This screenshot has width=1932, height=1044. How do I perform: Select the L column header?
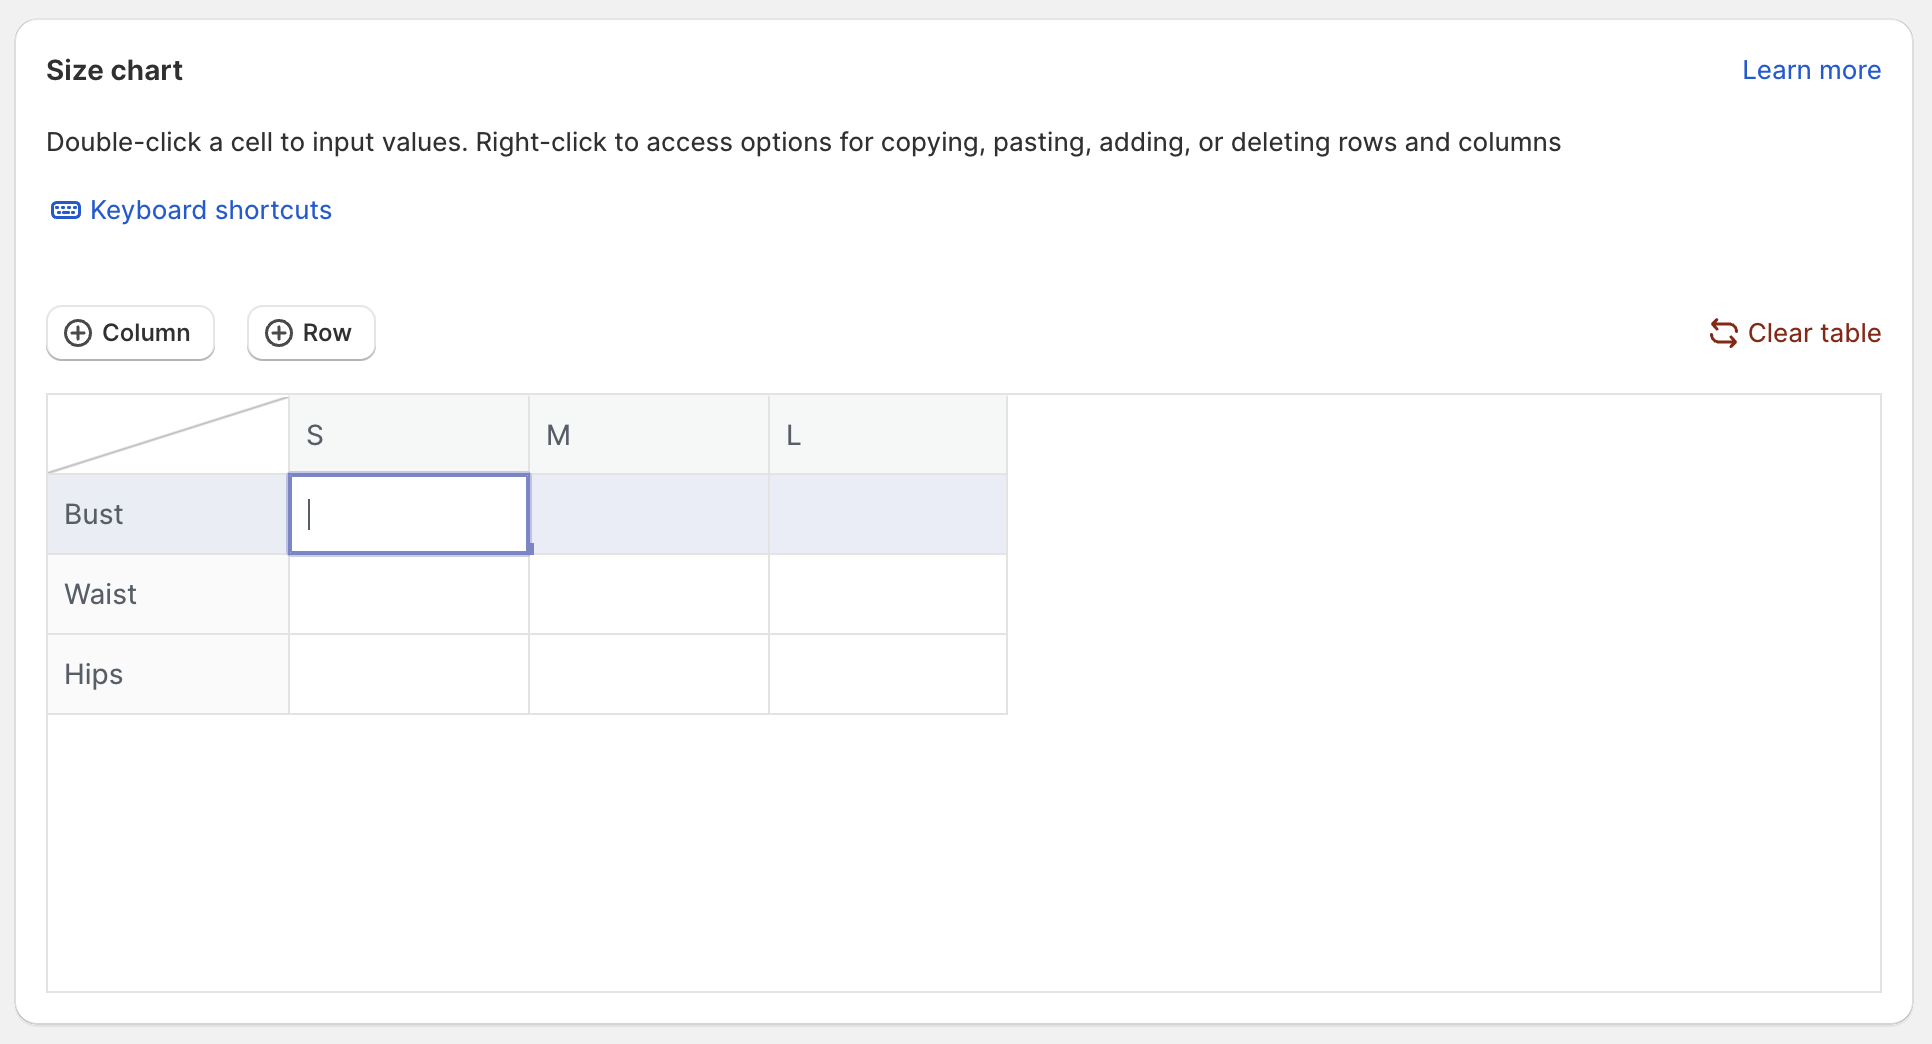click(x=888, y=435)
